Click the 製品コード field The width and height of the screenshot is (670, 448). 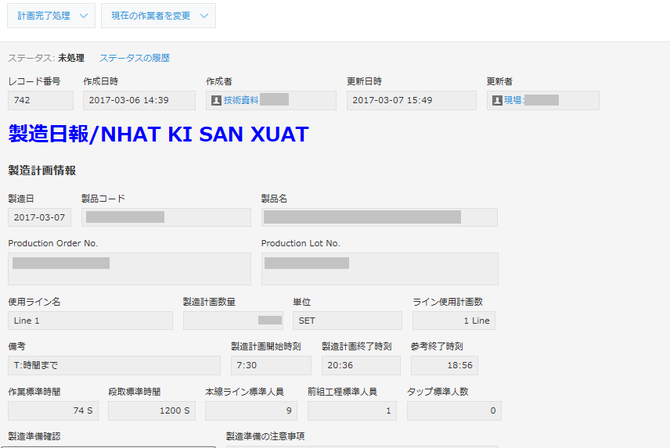(166, 217)
